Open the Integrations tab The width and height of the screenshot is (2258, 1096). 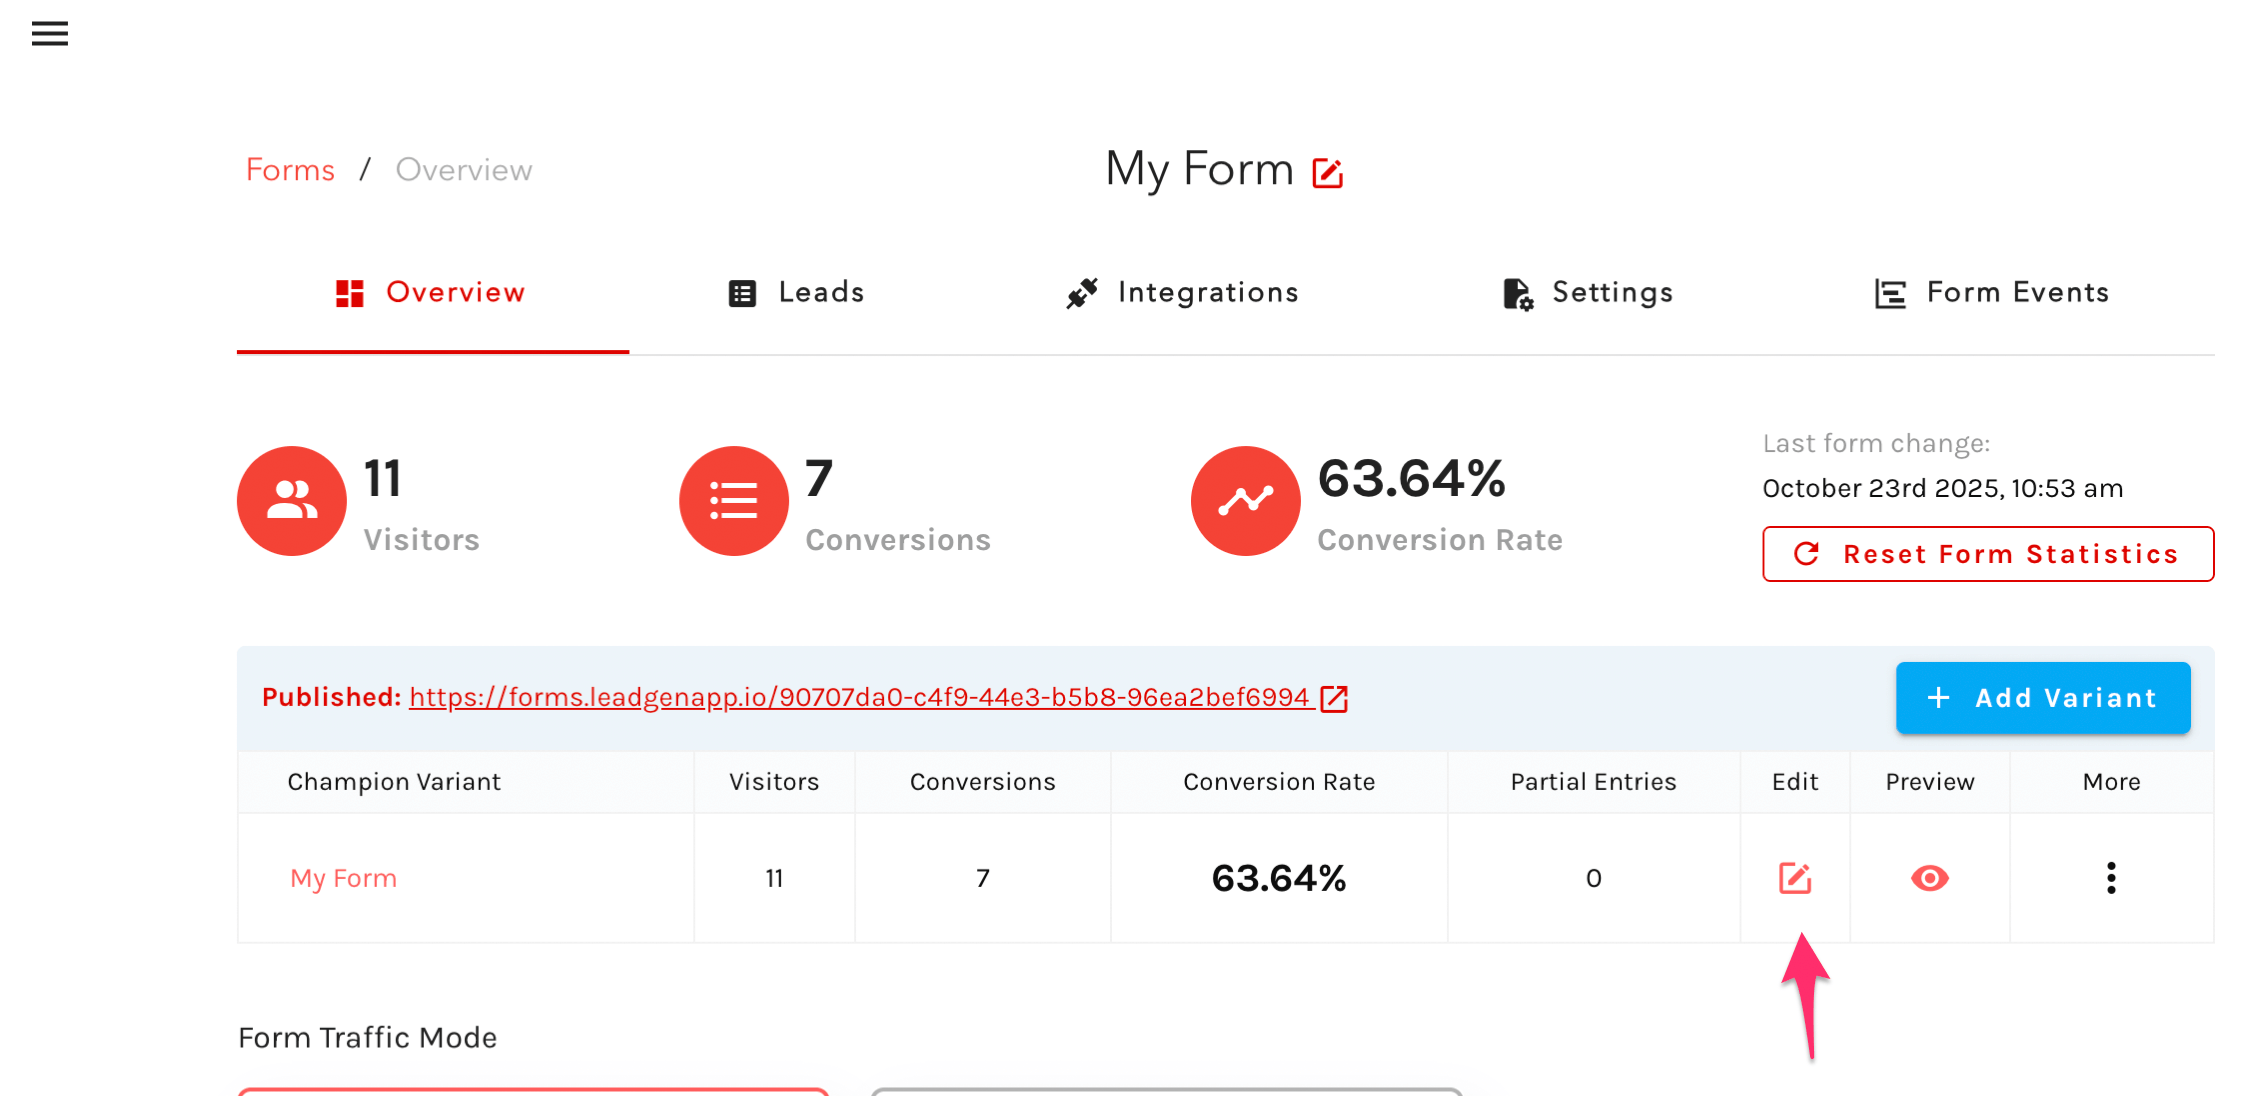tap(1182, 293)
